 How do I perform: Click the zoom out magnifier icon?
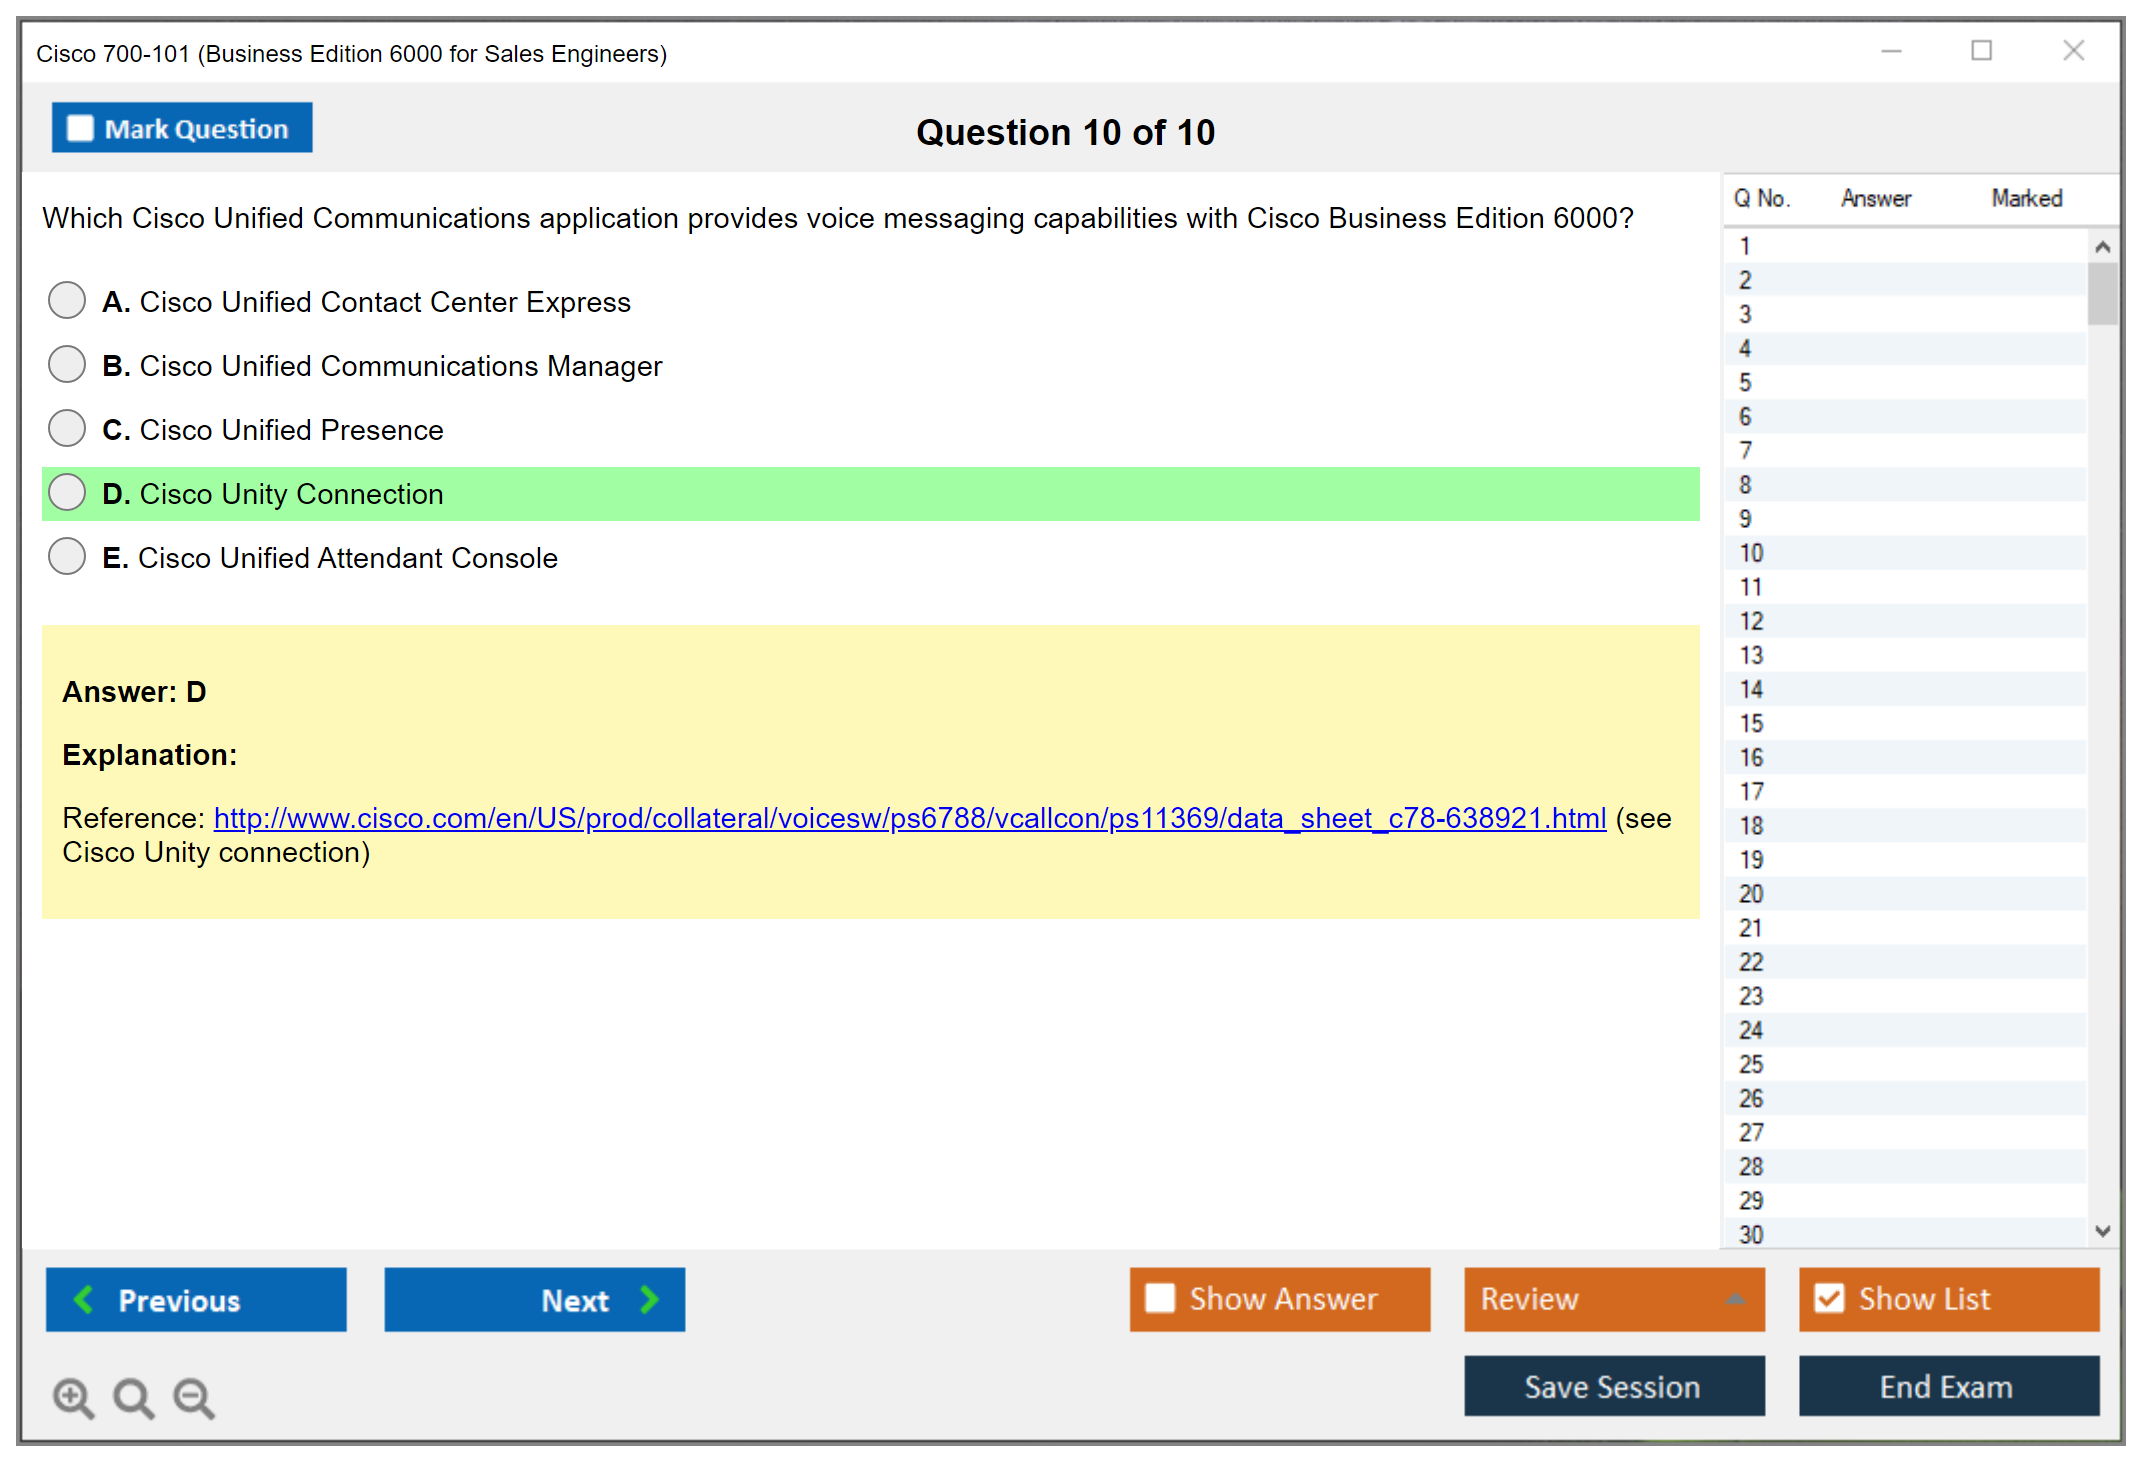[193, 1397]
